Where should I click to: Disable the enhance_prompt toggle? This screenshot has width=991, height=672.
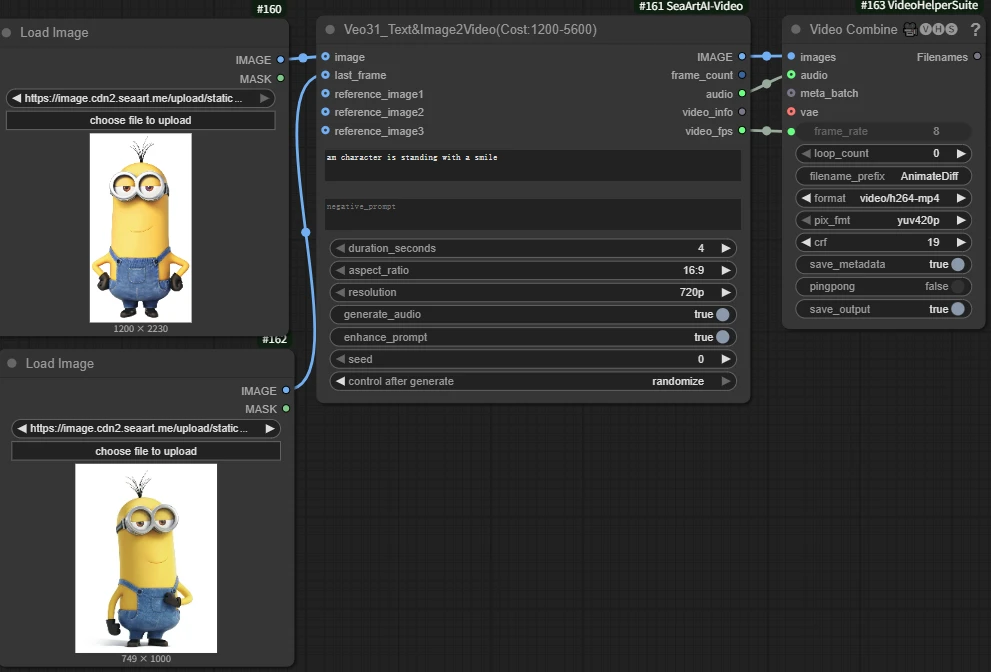click(x=722, y=338)
